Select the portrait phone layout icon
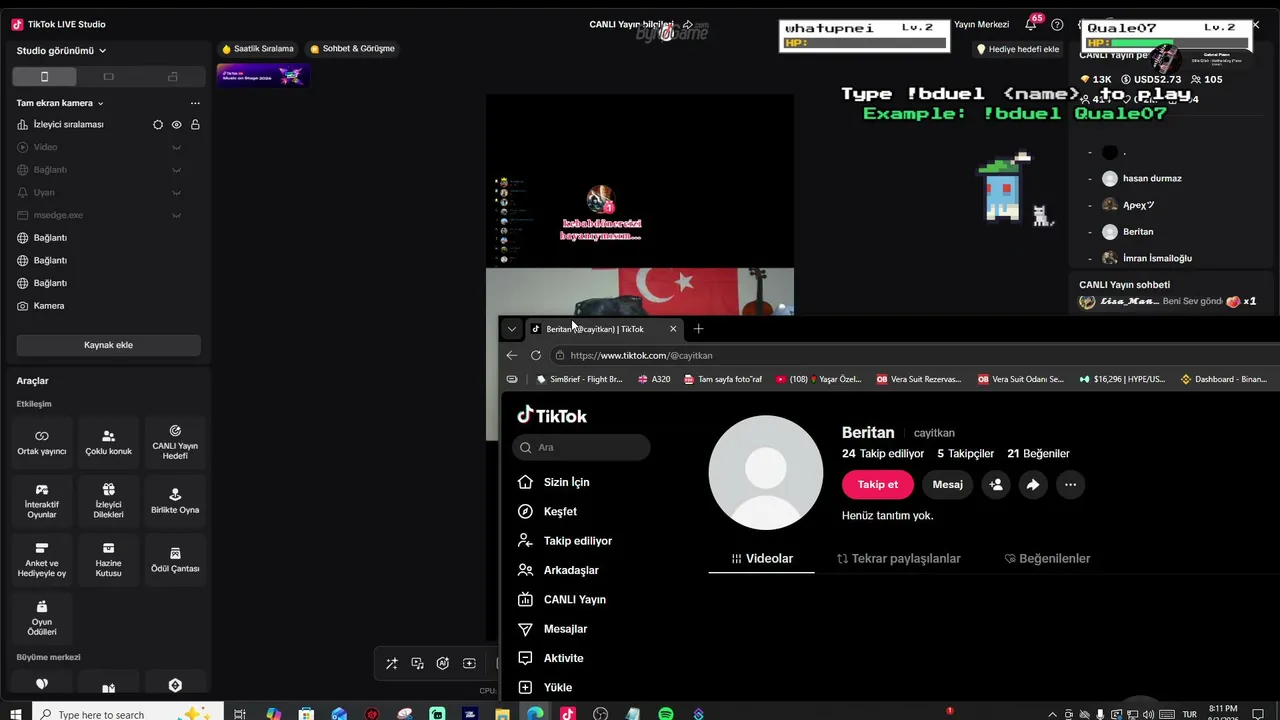 (44, 77)
